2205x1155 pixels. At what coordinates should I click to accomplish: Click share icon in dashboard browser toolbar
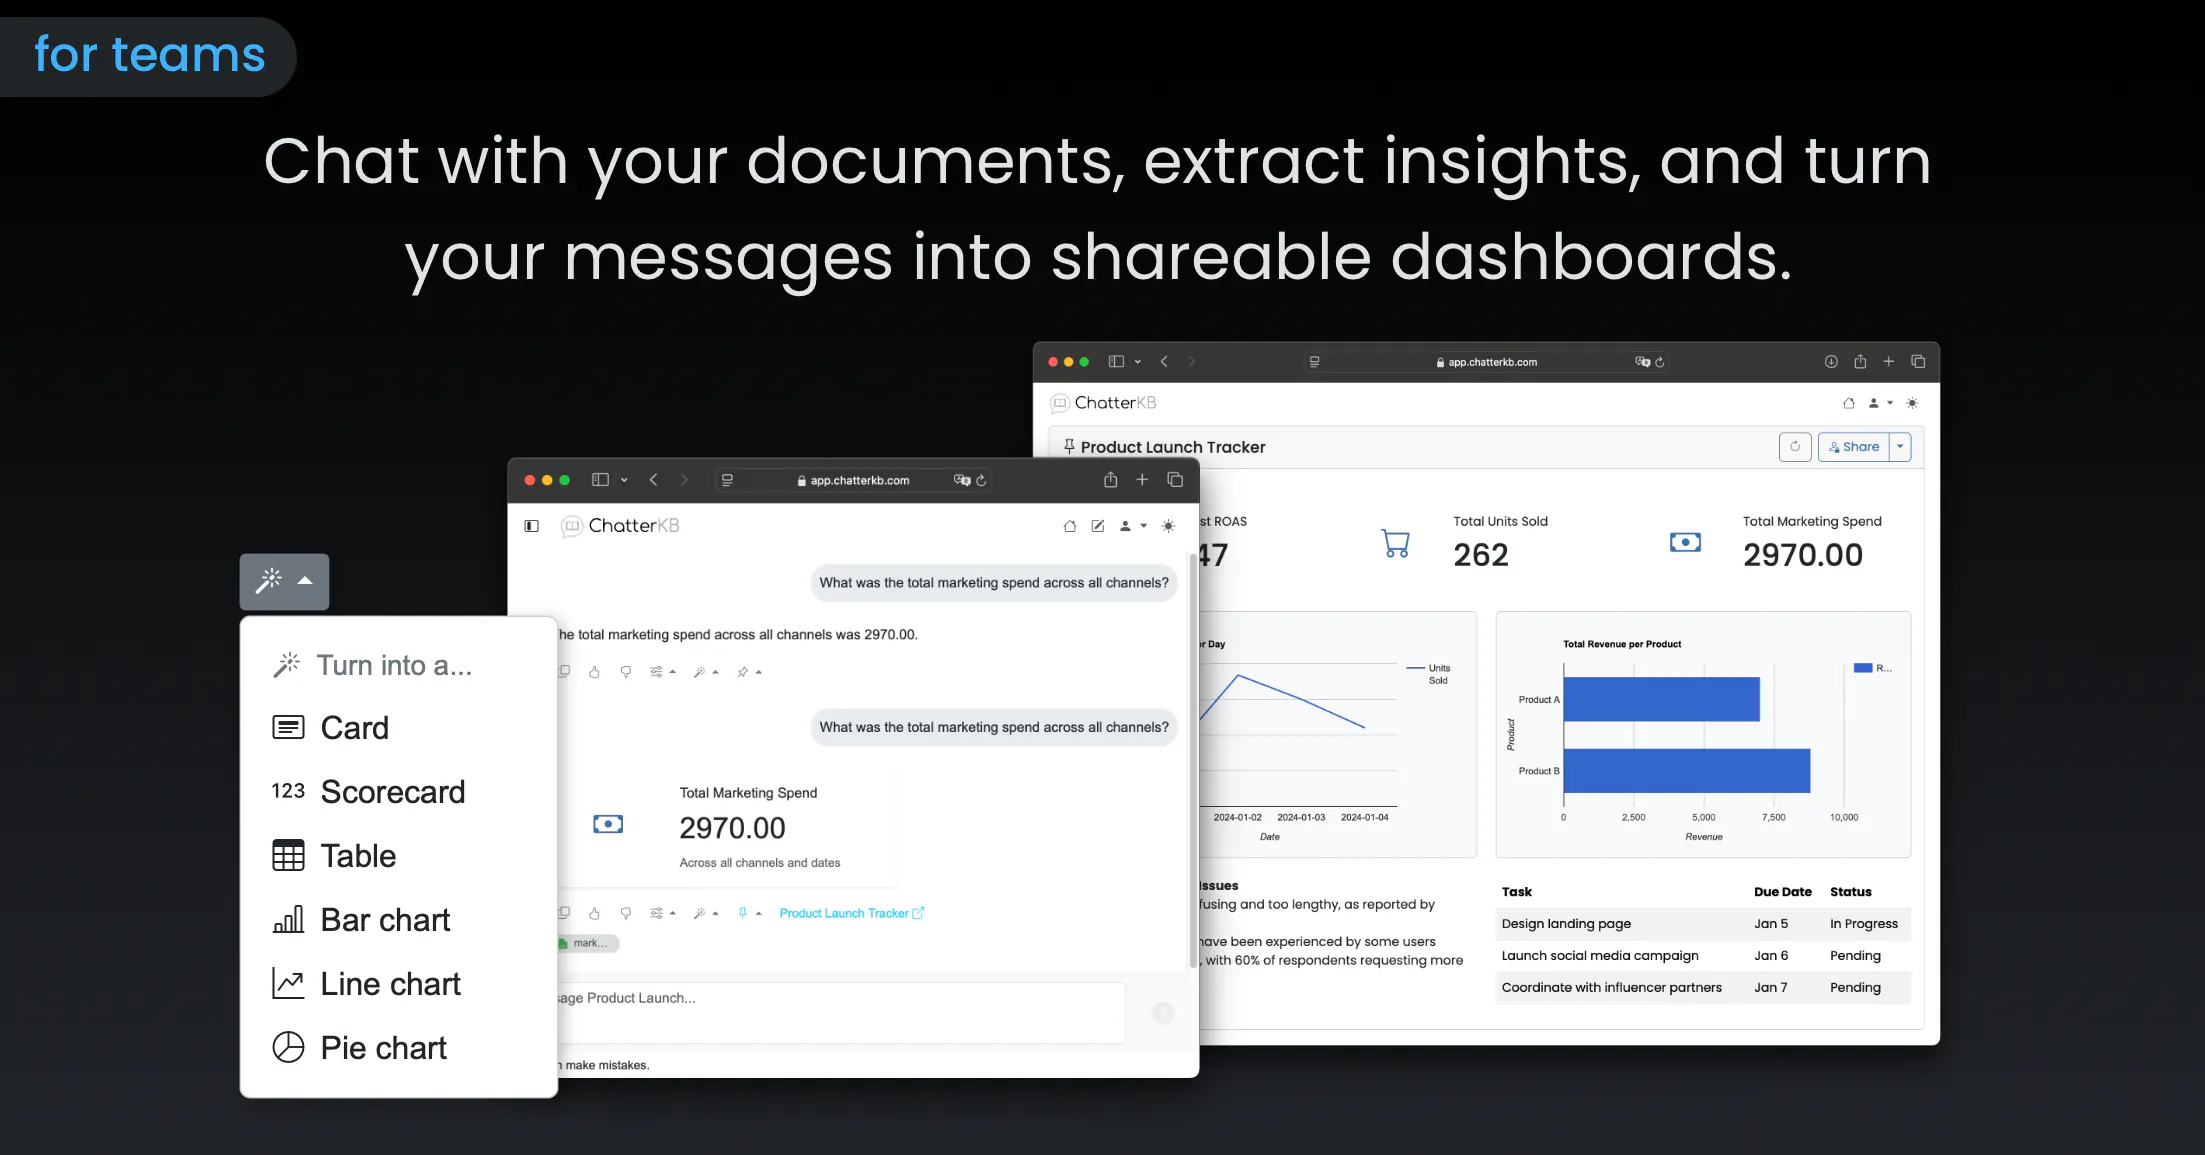point(1860,362)
